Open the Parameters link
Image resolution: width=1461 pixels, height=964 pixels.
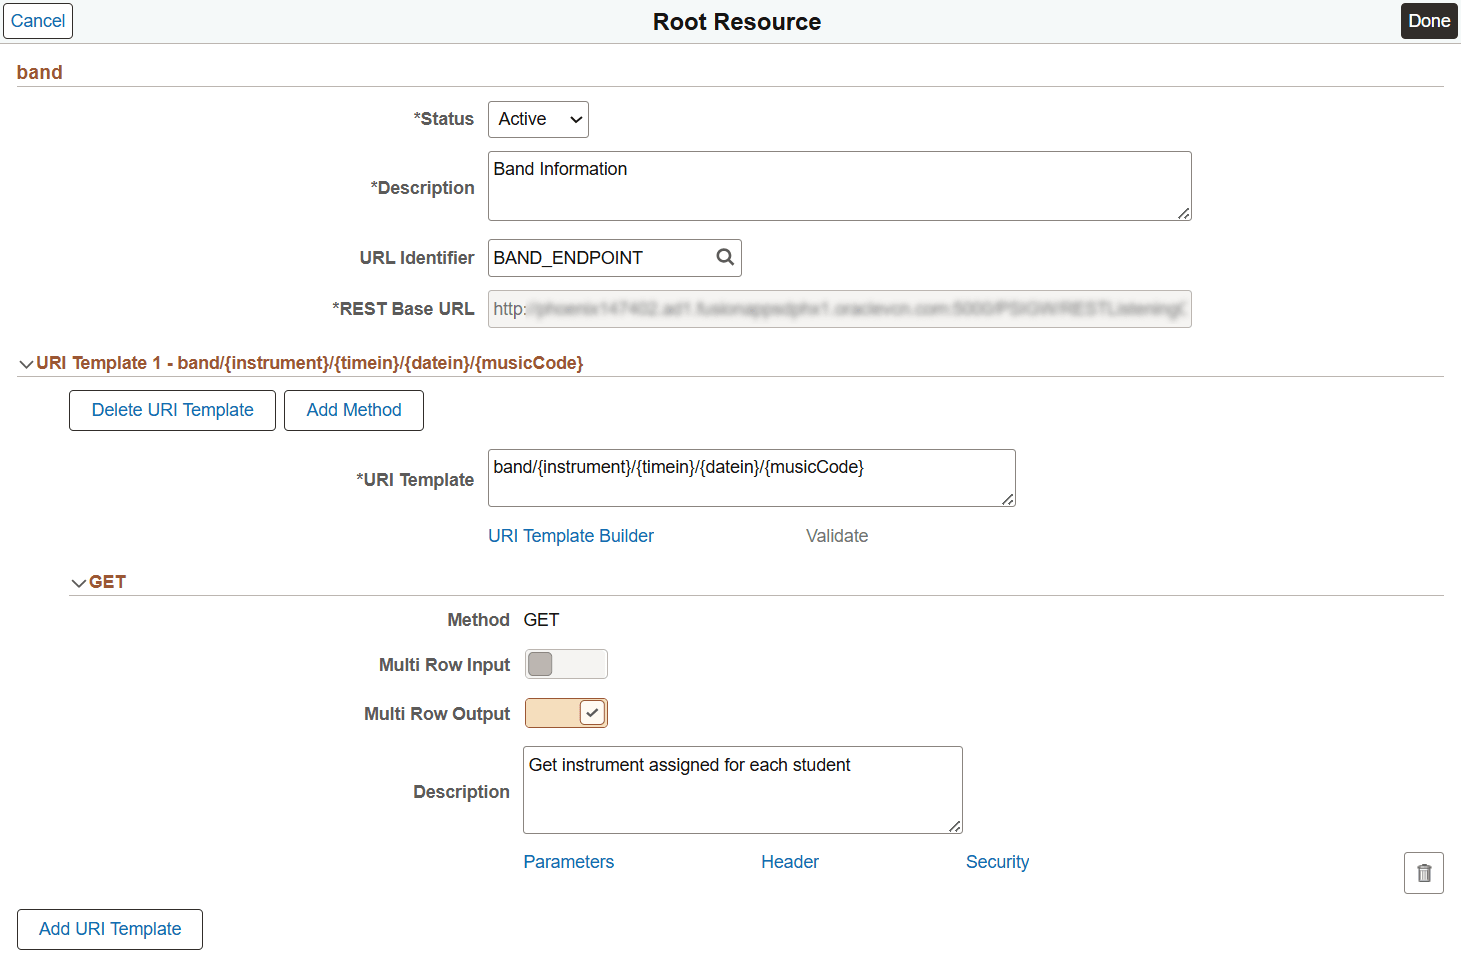568,861
